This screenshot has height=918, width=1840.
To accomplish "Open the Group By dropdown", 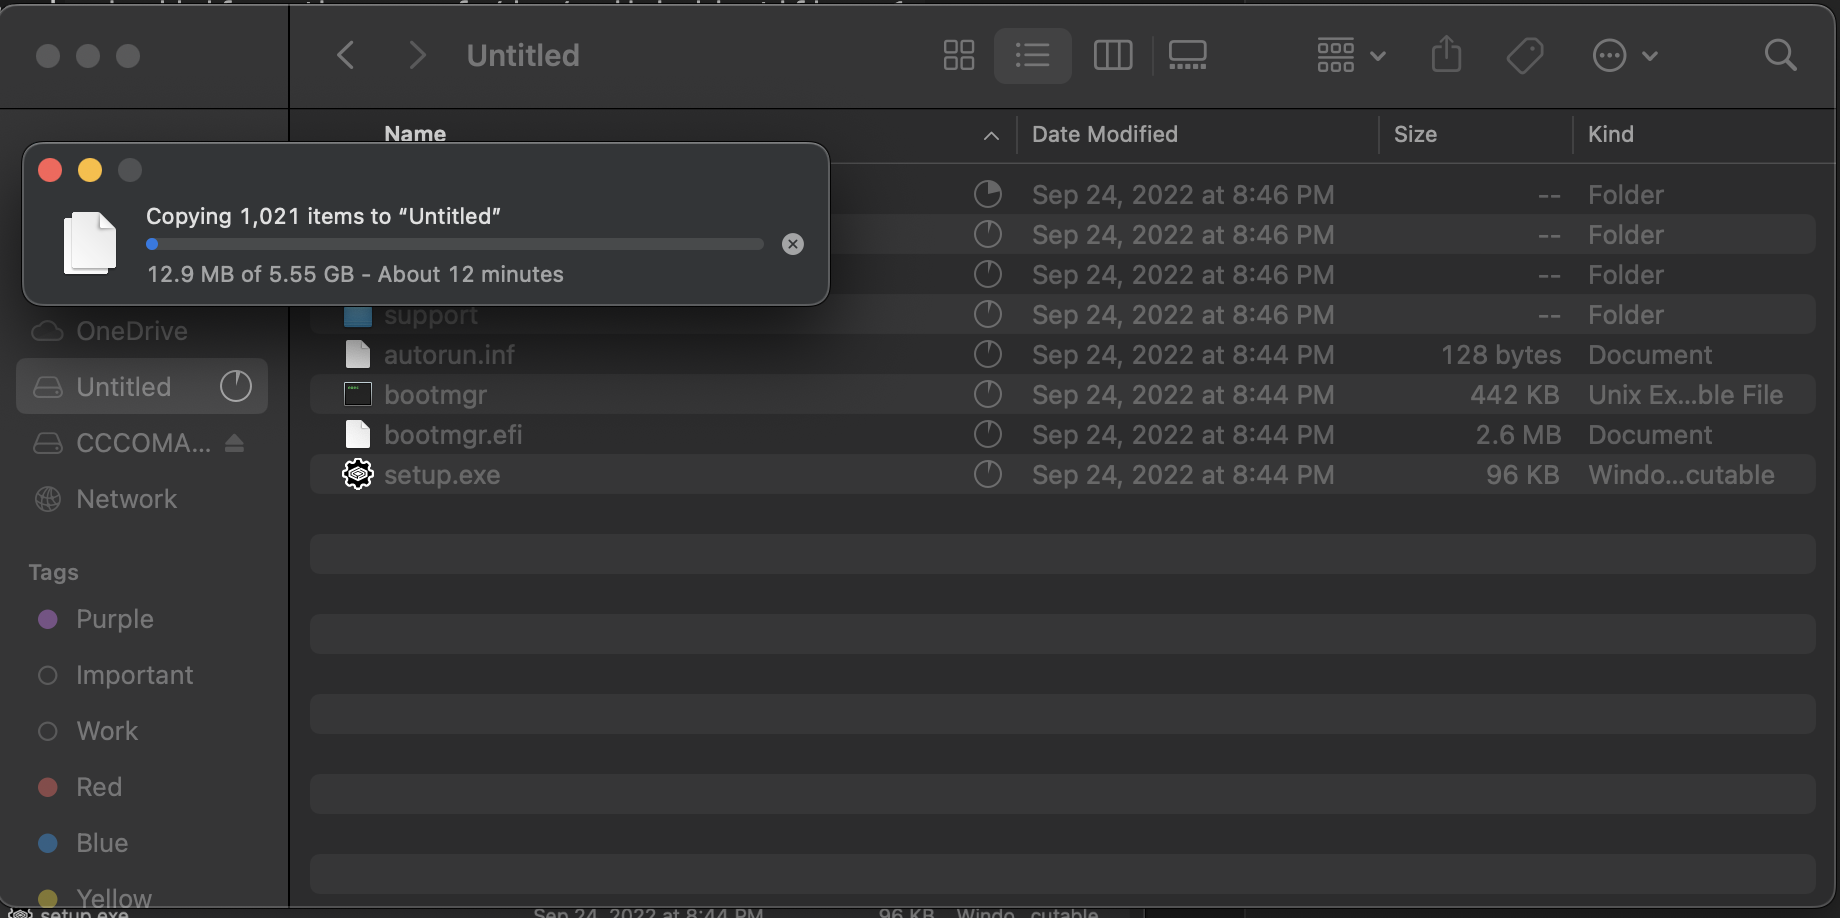I will (x=1351, y=55).
